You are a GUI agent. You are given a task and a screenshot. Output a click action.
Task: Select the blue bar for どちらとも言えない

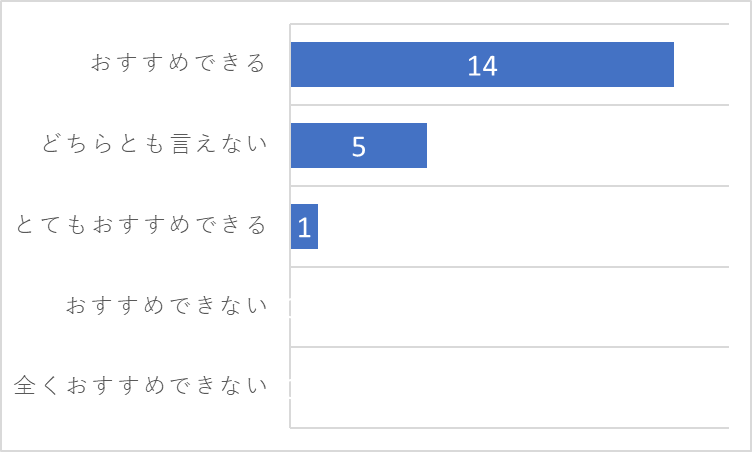pos(359,145)
